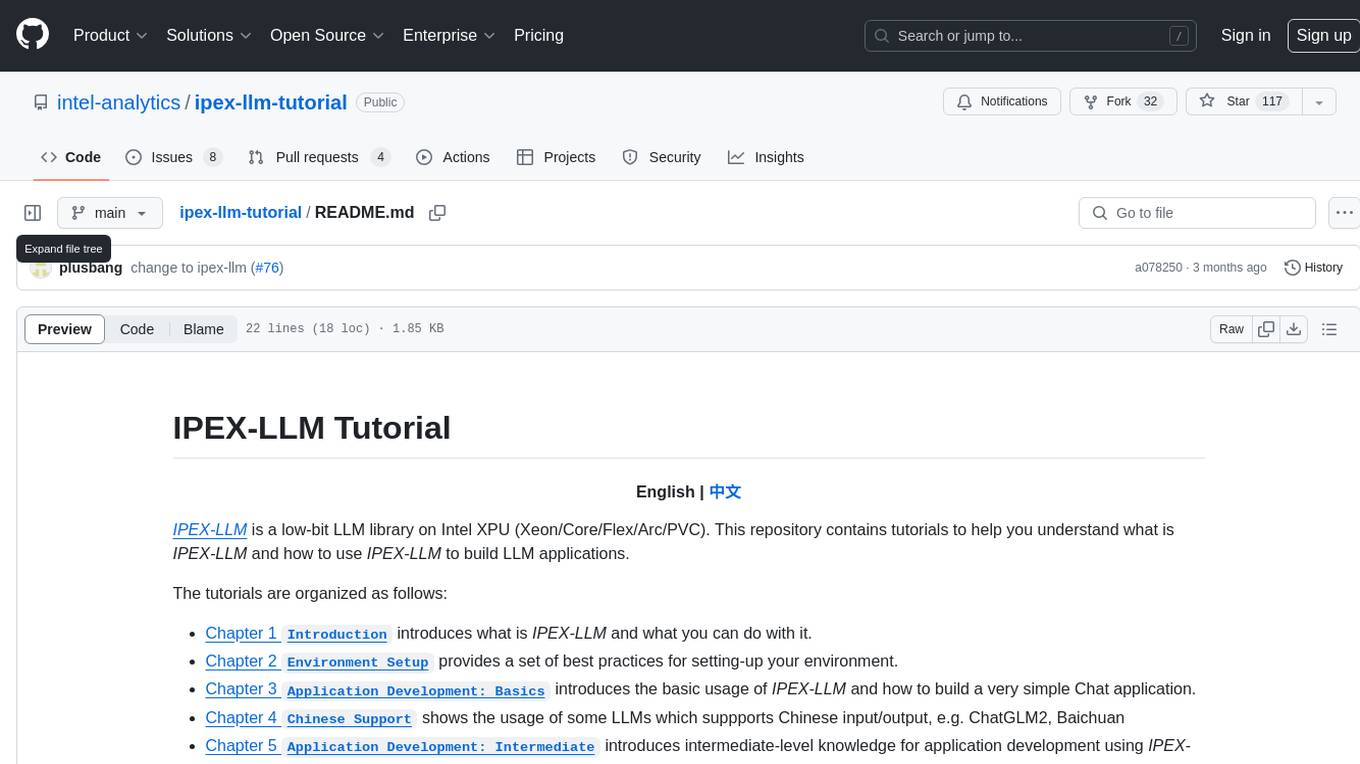Open the Pull requests tab
Viewport: 1360px width, 764px height.
pyautogui.click(x=318, y=157)
